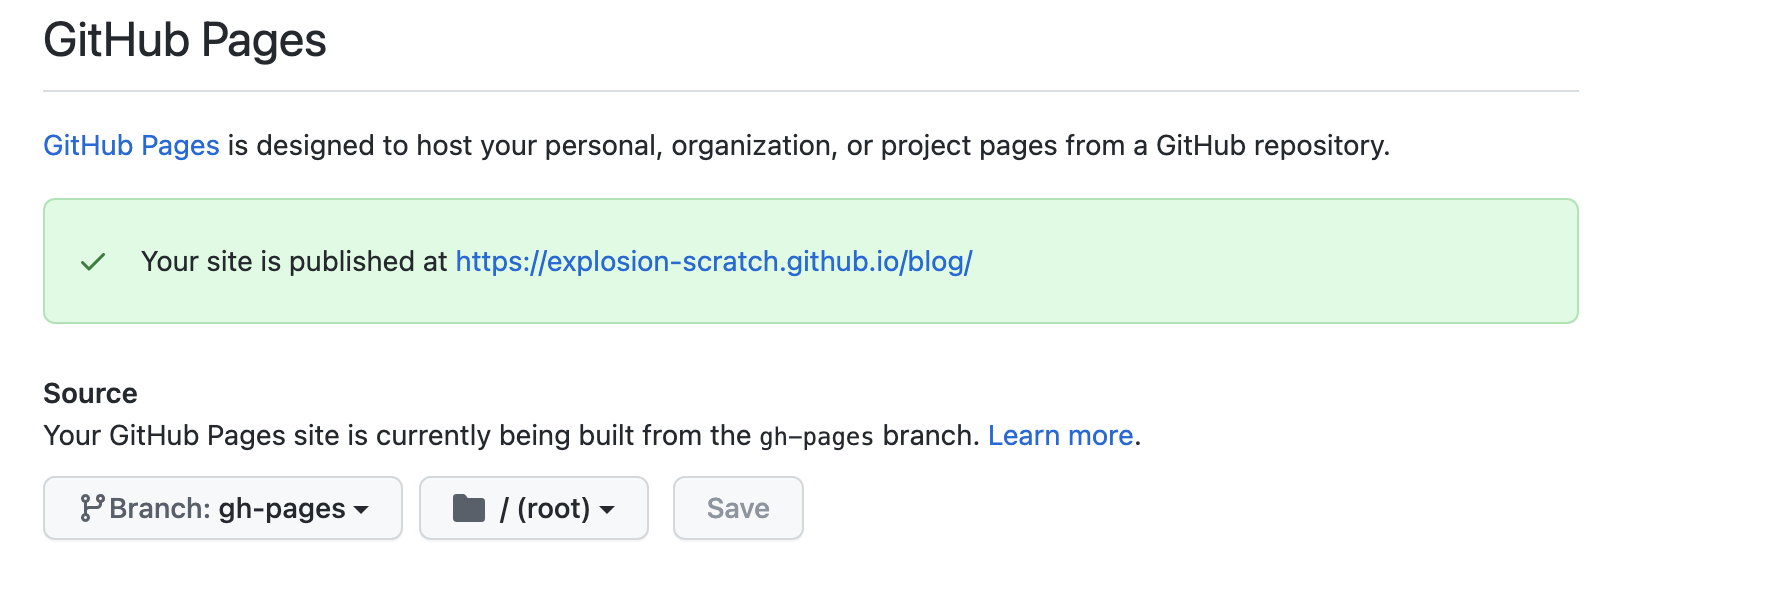
Task: Open the '/ (root)' folder dropdown
Action: (533, 508)
